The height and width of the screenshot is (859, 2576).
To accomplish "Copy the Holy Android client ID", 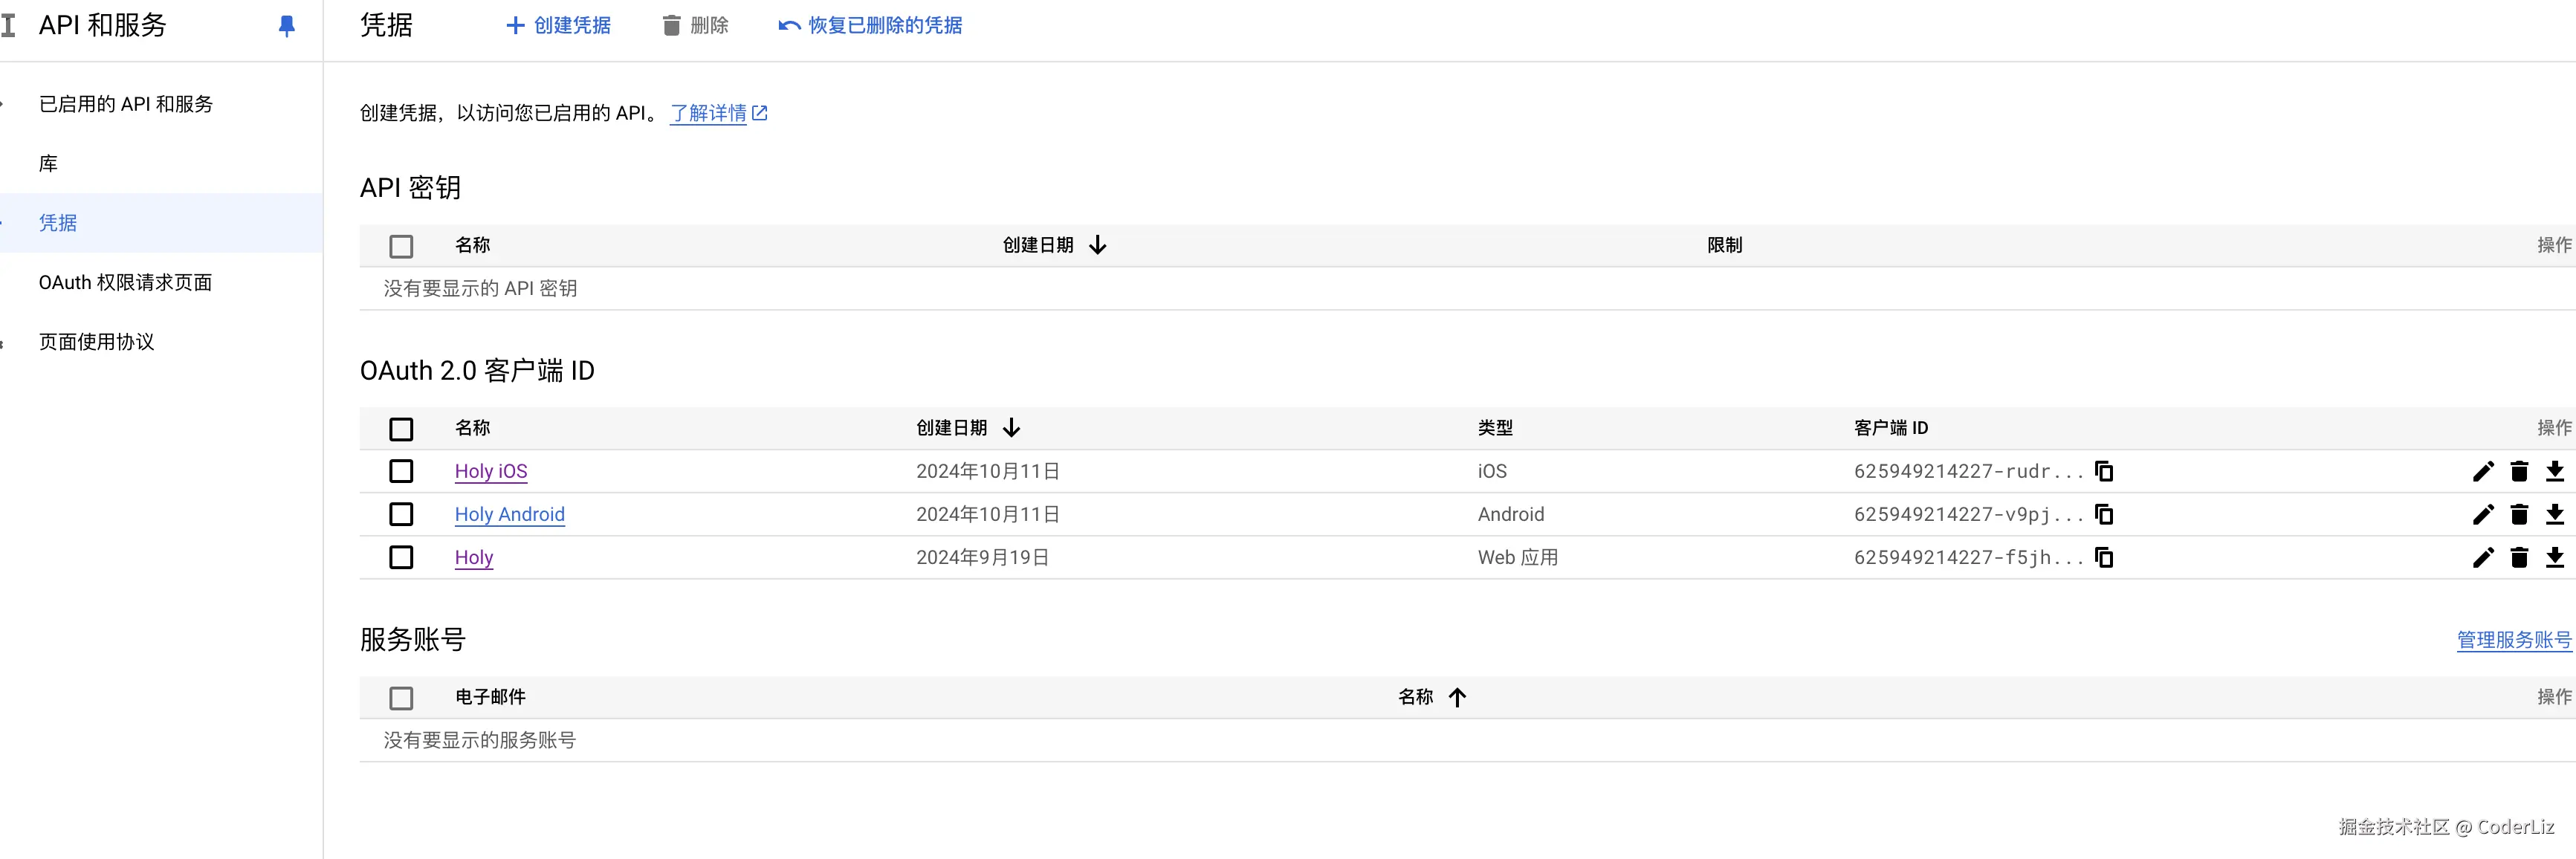I will 2104,514.
